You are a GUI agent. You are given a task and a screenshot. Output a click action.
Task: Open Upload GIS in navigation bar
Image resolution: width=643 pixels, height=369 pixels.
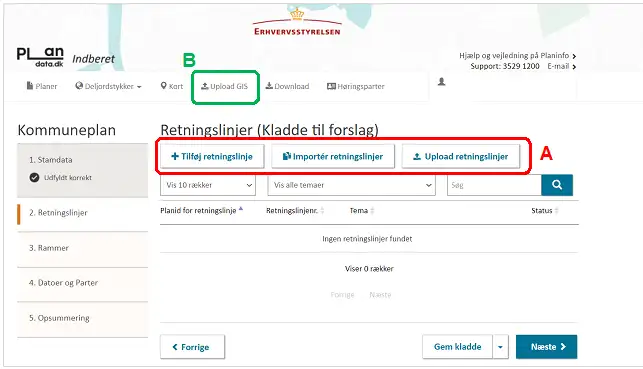click(224, 86)
